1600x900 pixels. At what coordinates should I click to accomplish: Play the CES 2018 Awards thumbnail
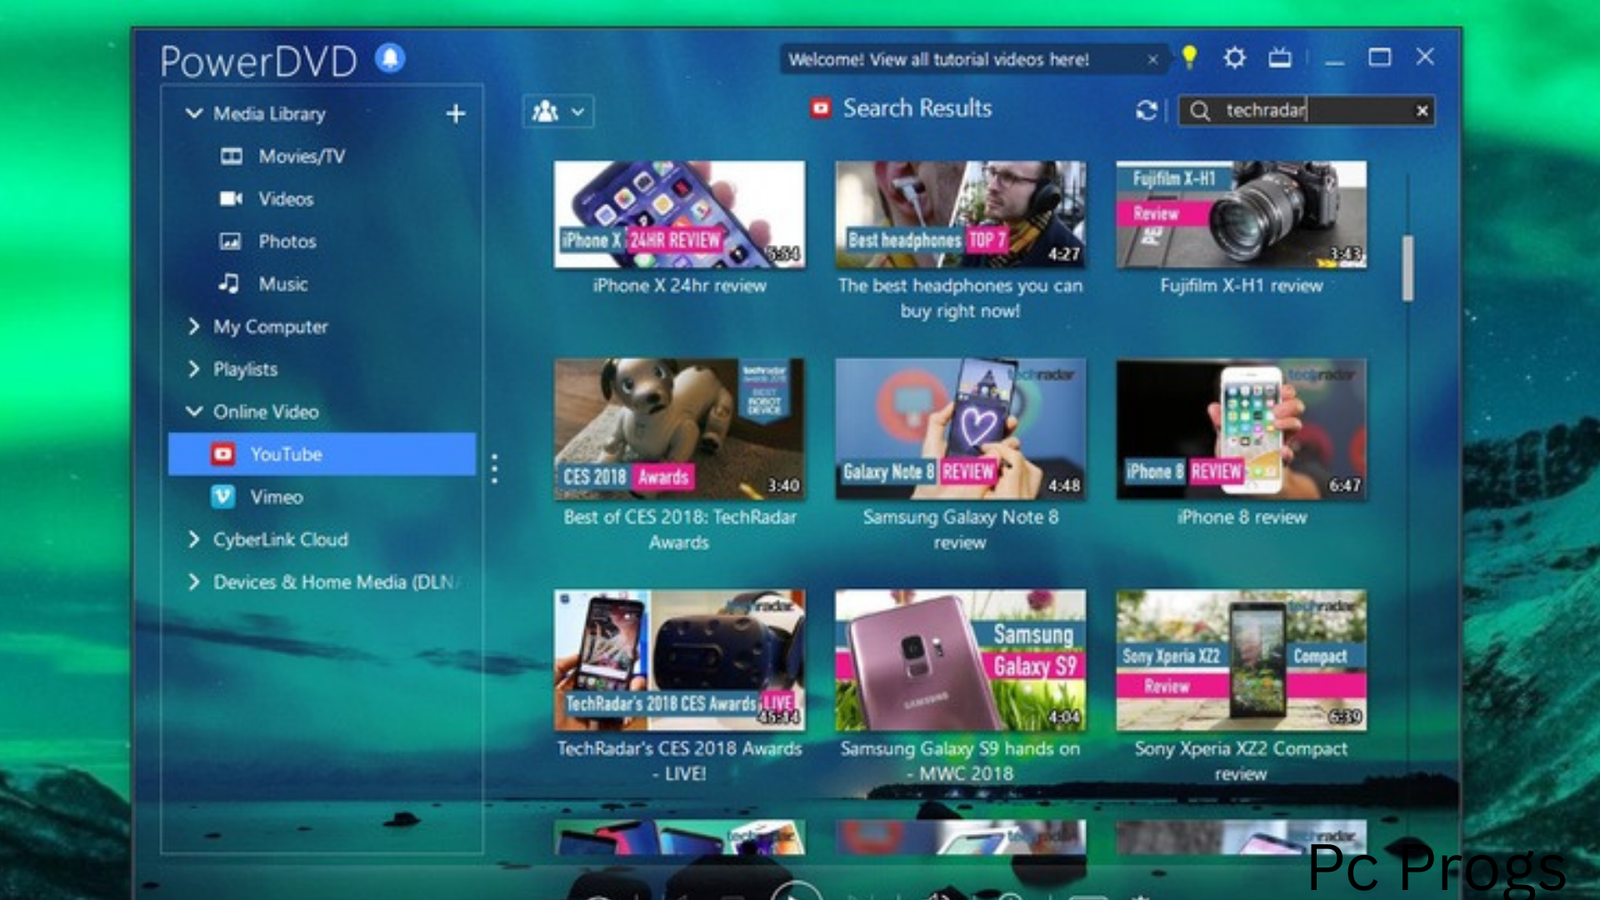coord(679,429)
